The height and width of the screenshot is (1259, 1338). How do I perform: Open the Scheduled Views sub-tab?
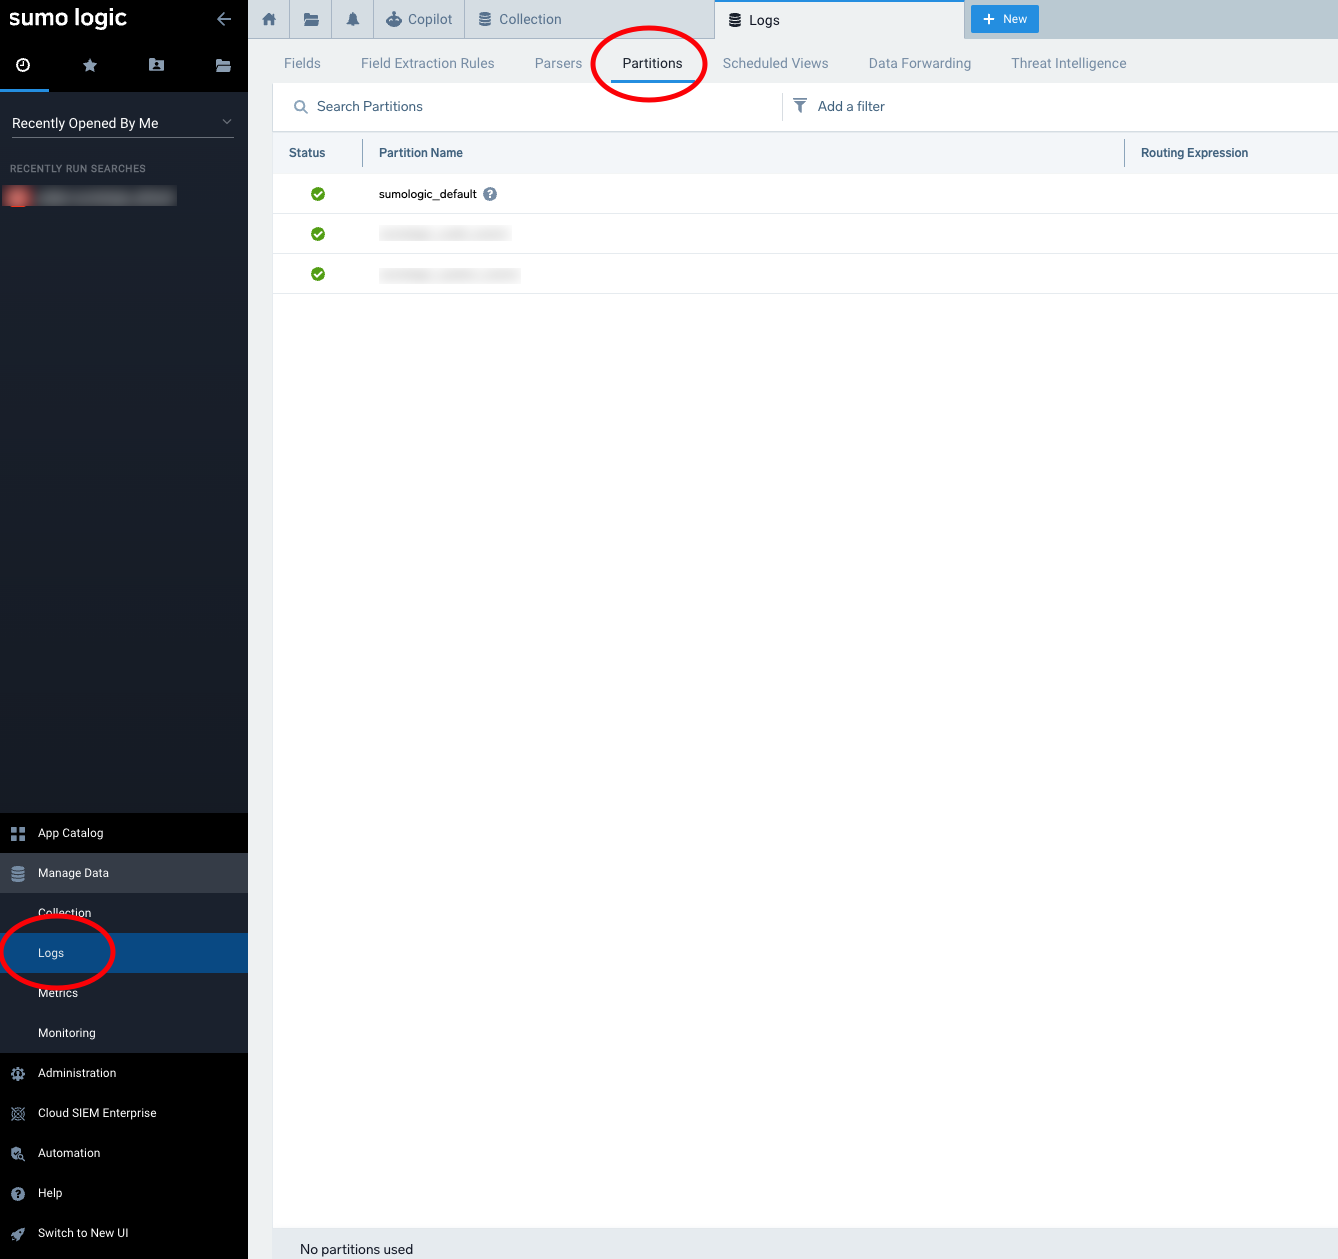pos(776,63)
